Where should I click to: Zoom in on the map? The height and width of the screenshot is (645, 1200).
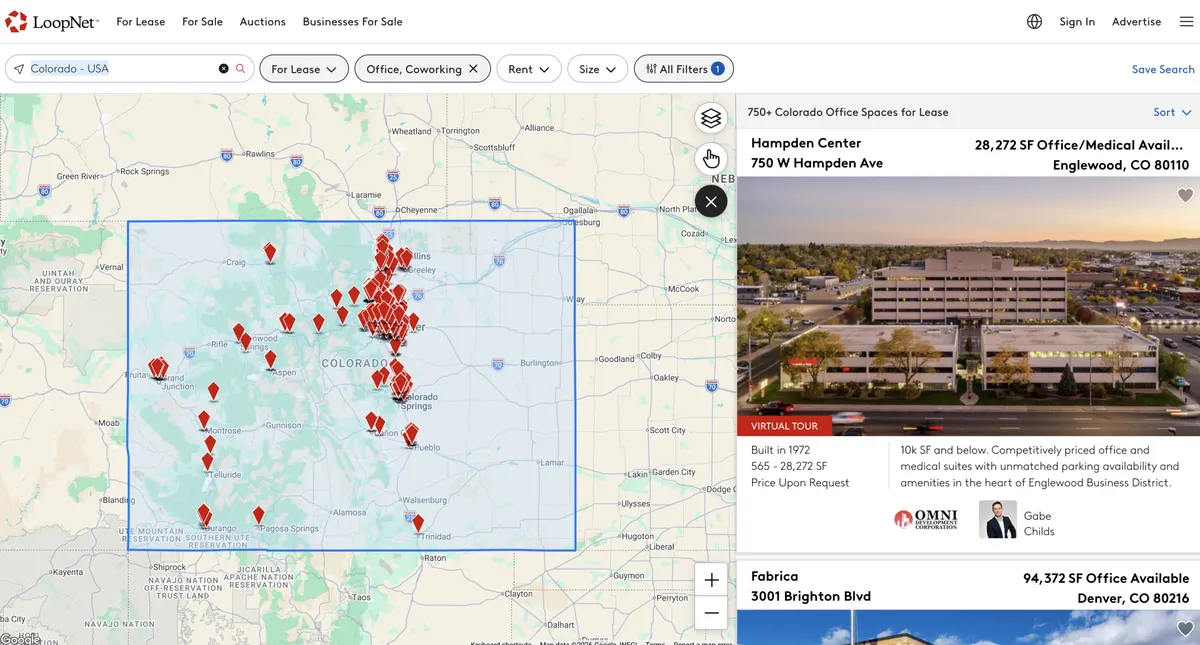(711, 580)
